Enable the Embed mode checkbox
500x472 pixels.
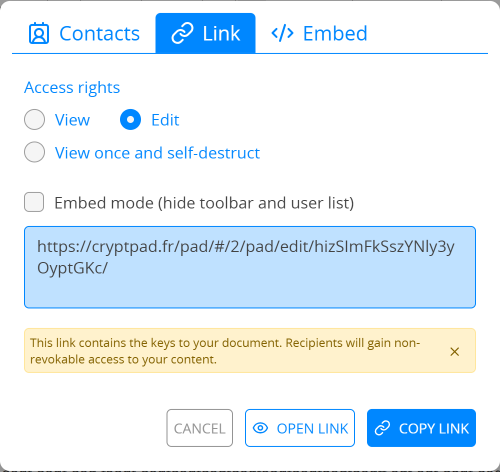point(34,202)
